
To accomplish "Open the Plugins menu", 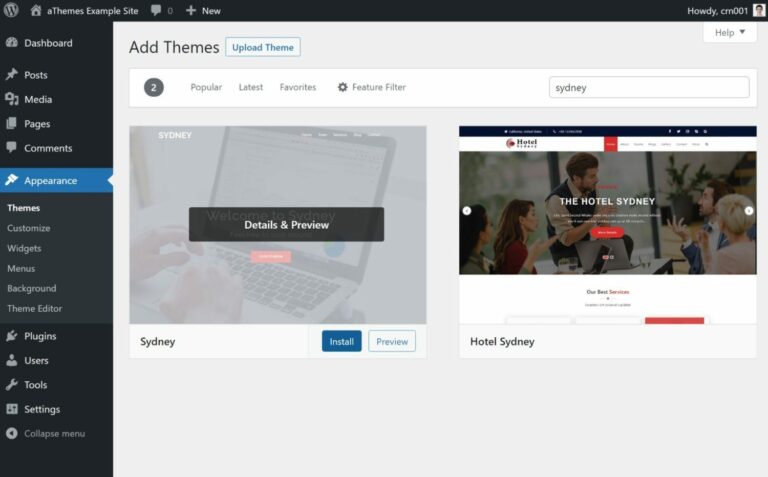I will pos(56,336).
